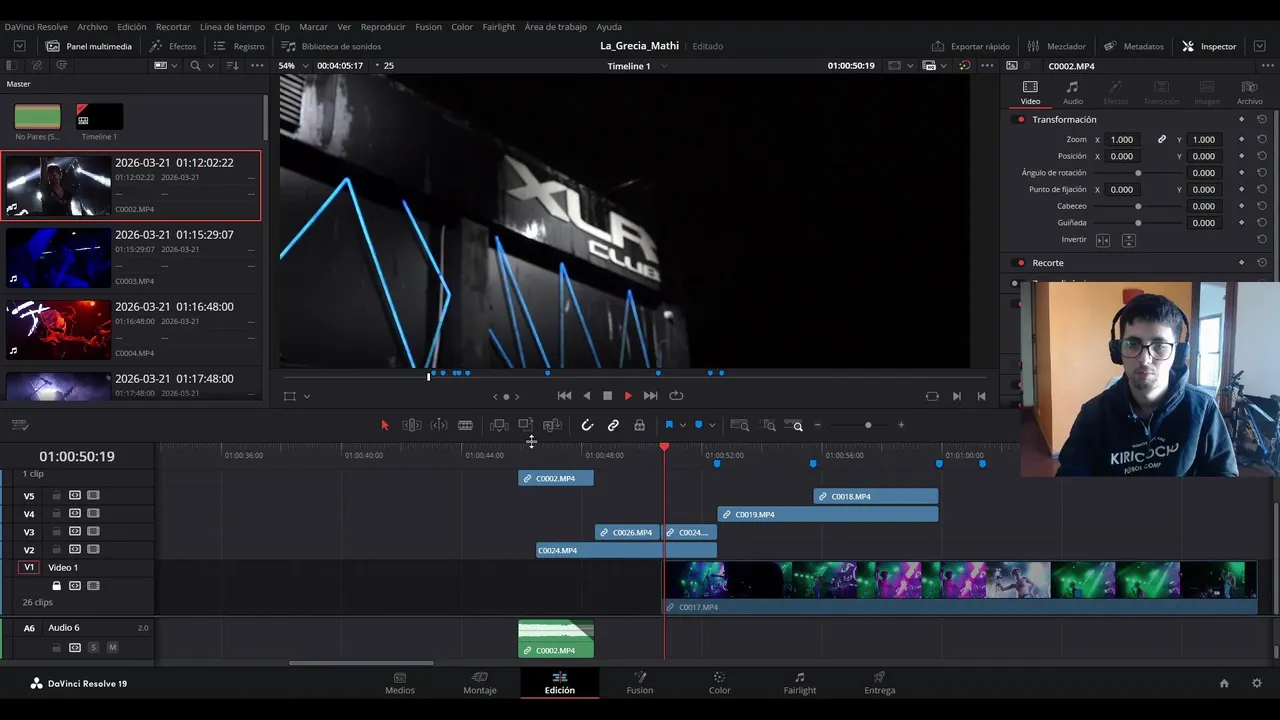This screenshot has height=720, width=1280.
Task: Toggle the Transformación section enable switch
Action: [1020, 120]
